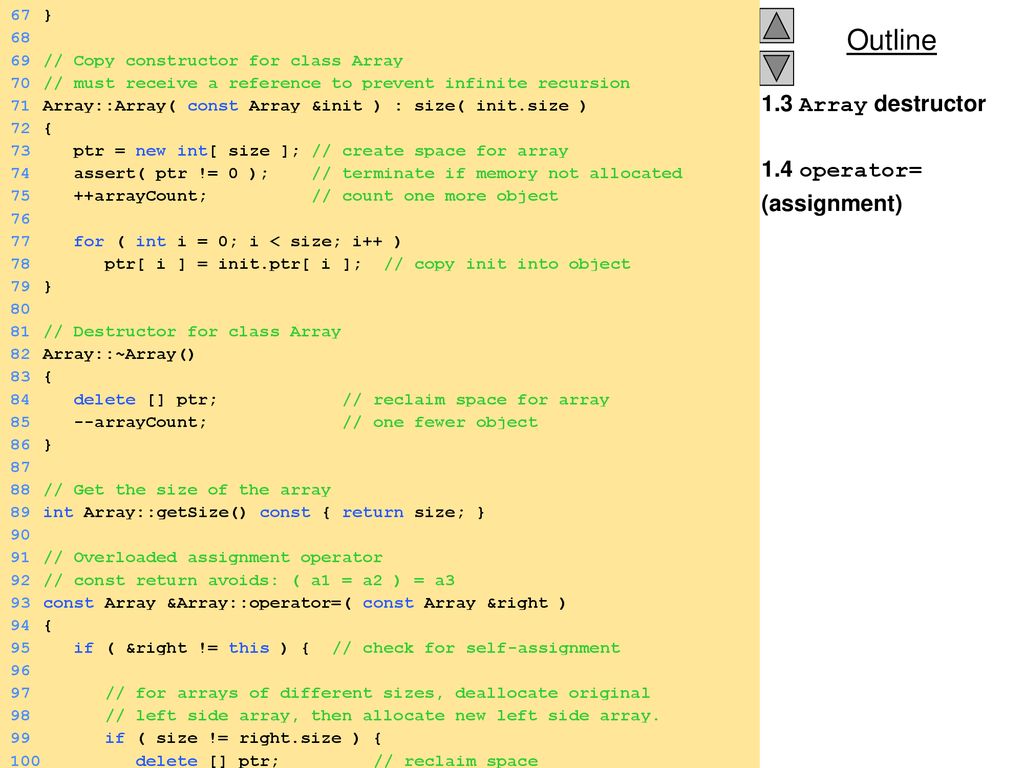The height and width of the screenshot is (768, 1024).
Task: Click line number 80
Action: (x=20, y=310)
